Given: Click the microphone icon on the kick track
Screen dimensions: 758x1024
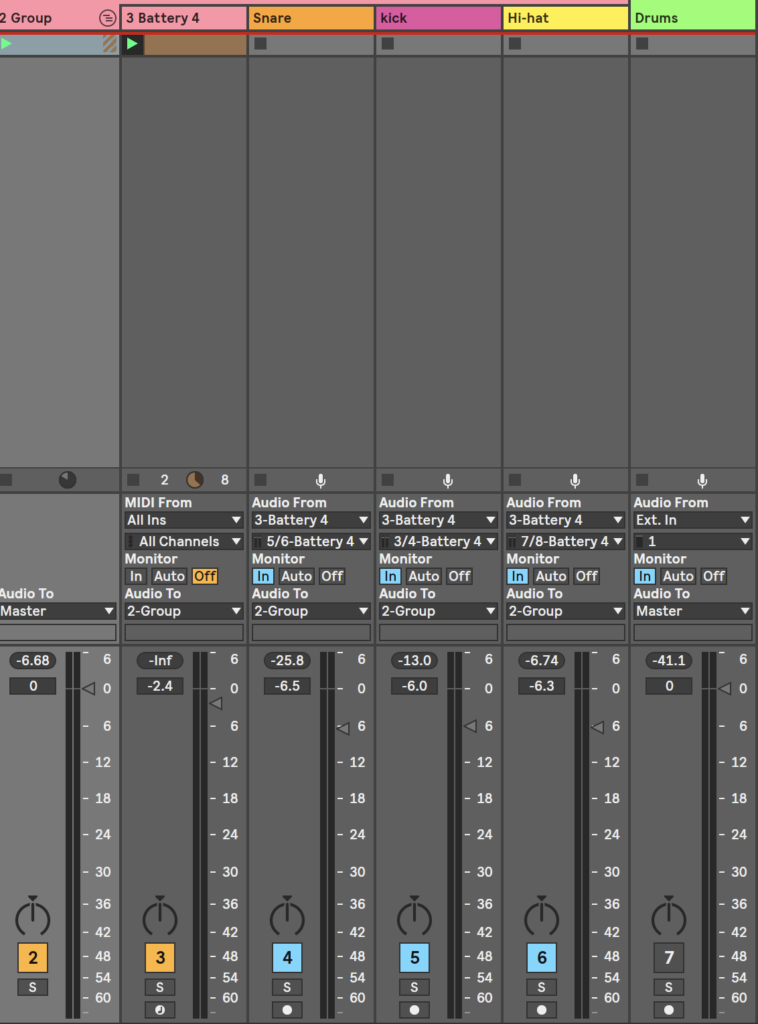Looking at the screenshot, I should (x=448, y=481).
